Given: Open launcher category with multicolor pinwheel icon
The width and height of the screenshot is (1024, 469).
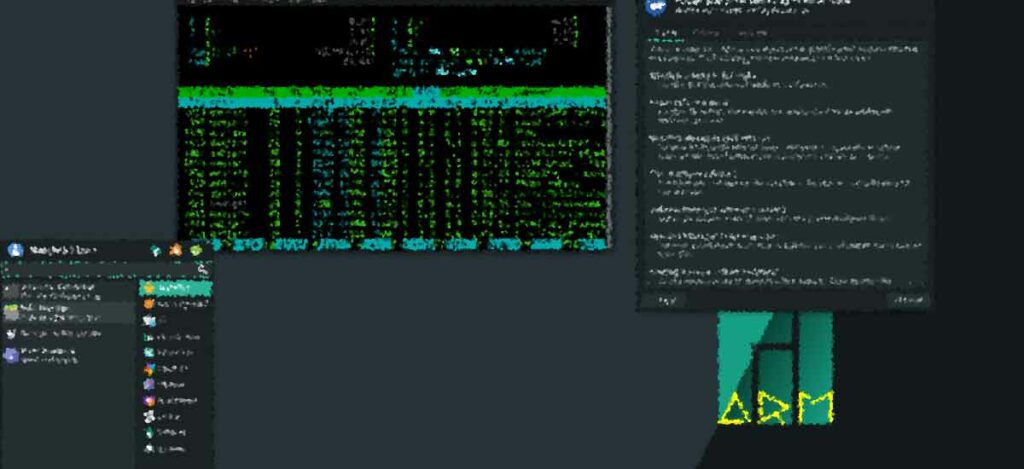Looking at the screenshot, I should pos(175,368).
